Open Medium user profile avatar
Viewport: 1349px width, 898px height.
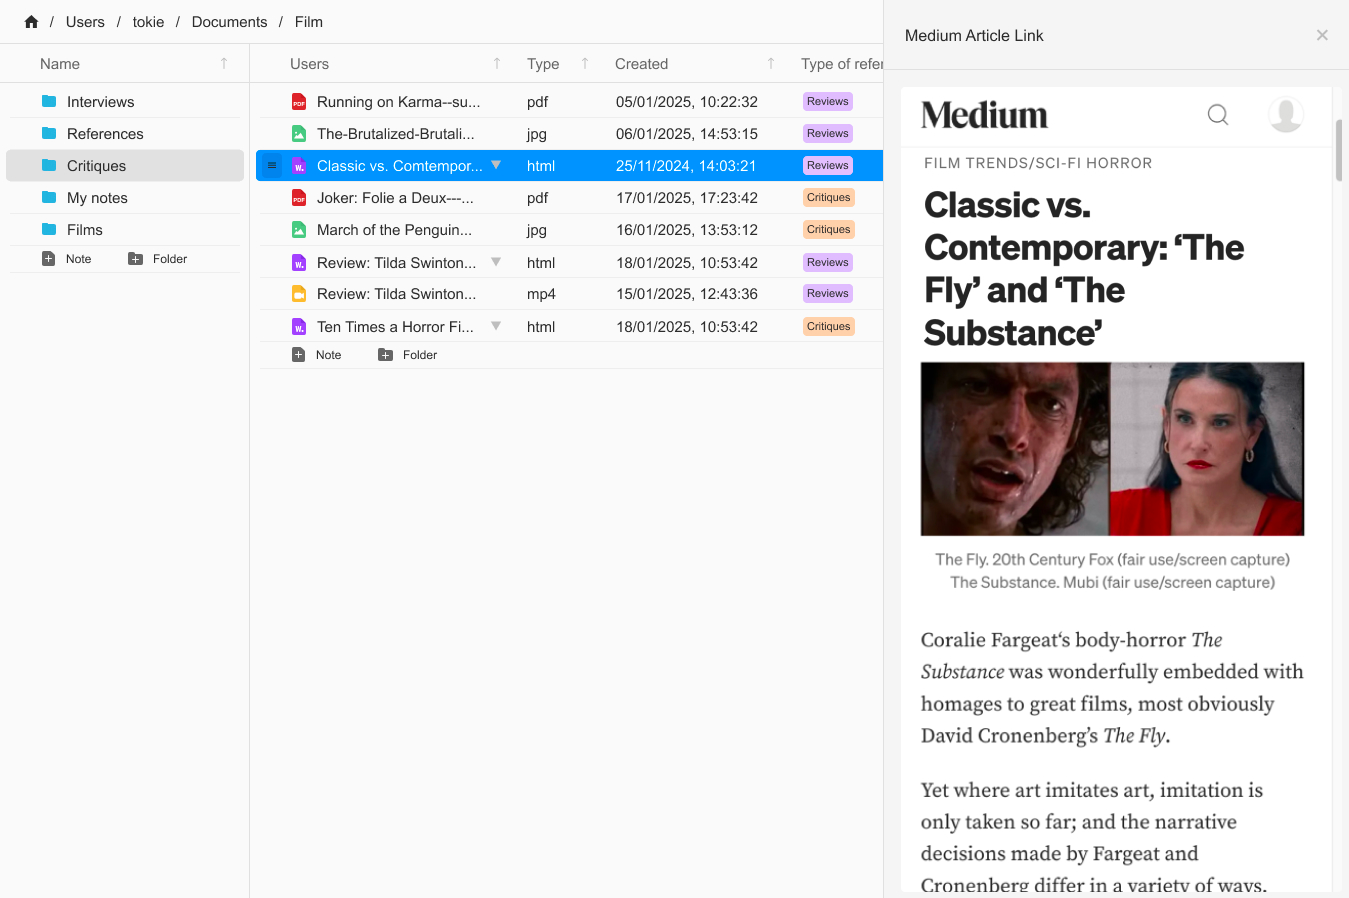(x=1286, y=115)
